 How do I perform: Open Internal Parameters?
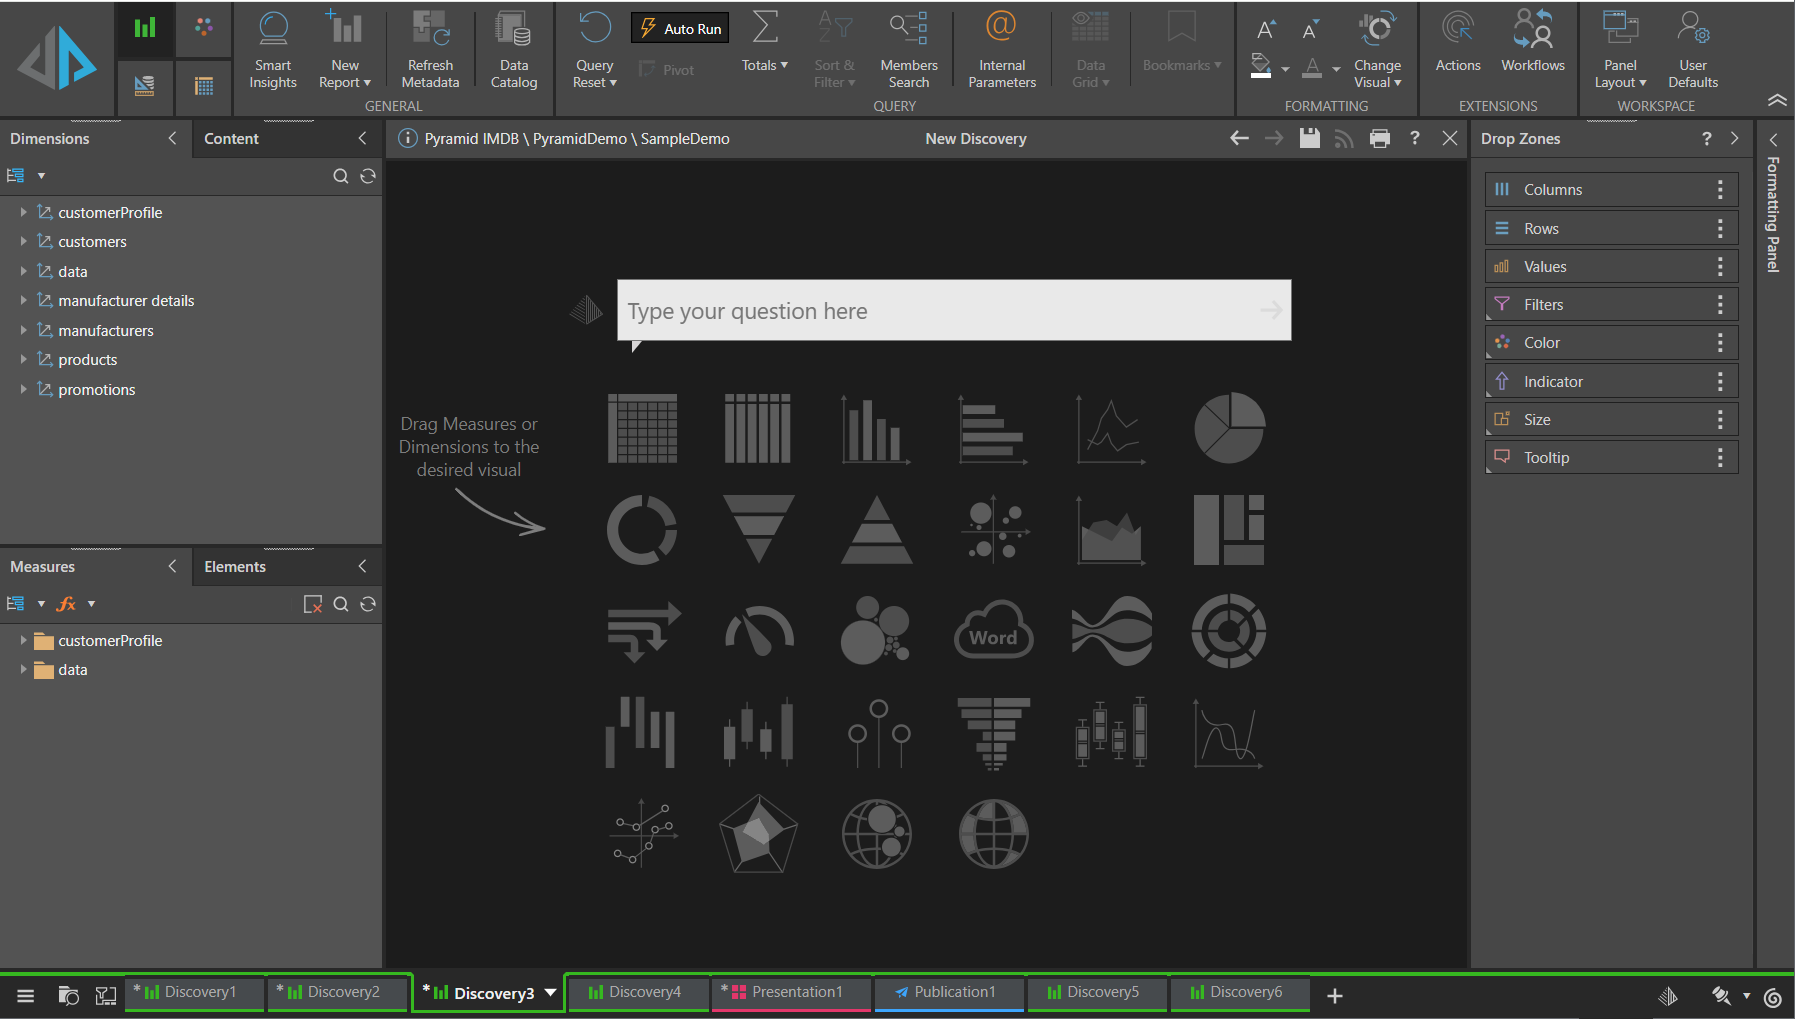pyautogui.click(x=1002, y=50)
